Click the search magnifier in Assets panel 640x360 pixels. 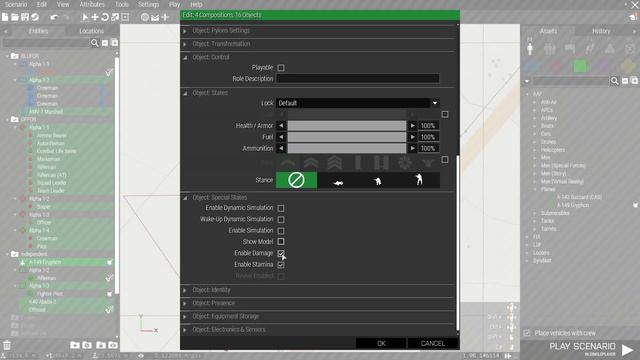(x=614, y=81)
